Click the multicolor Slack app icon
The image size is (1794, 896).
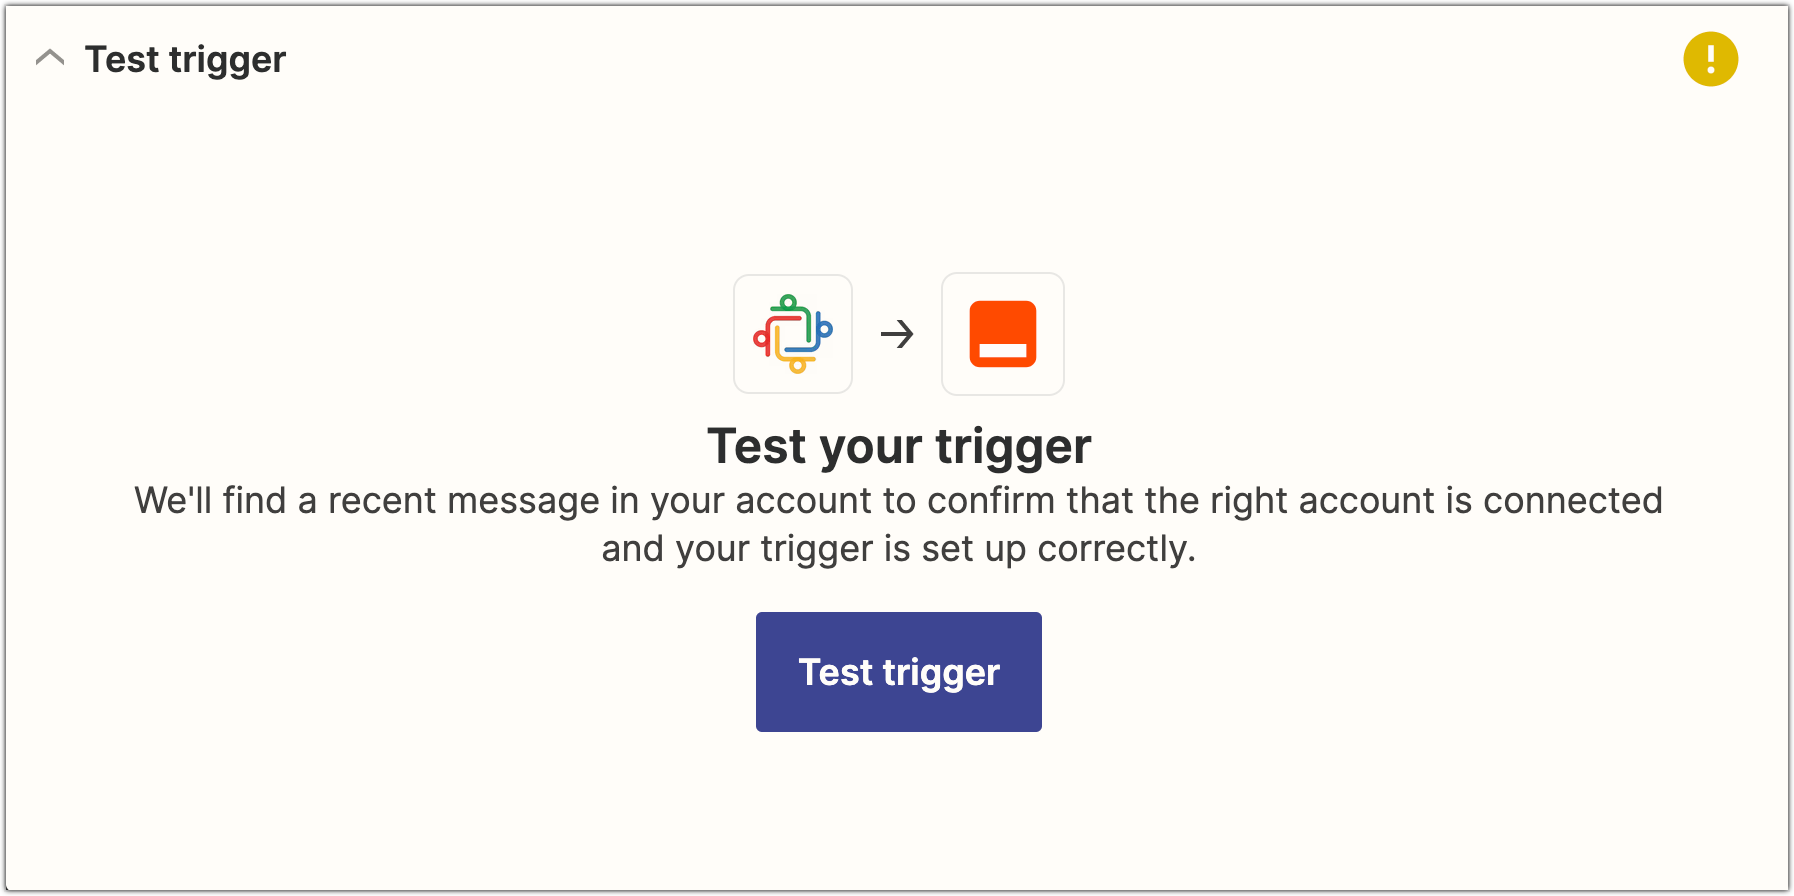793,334
